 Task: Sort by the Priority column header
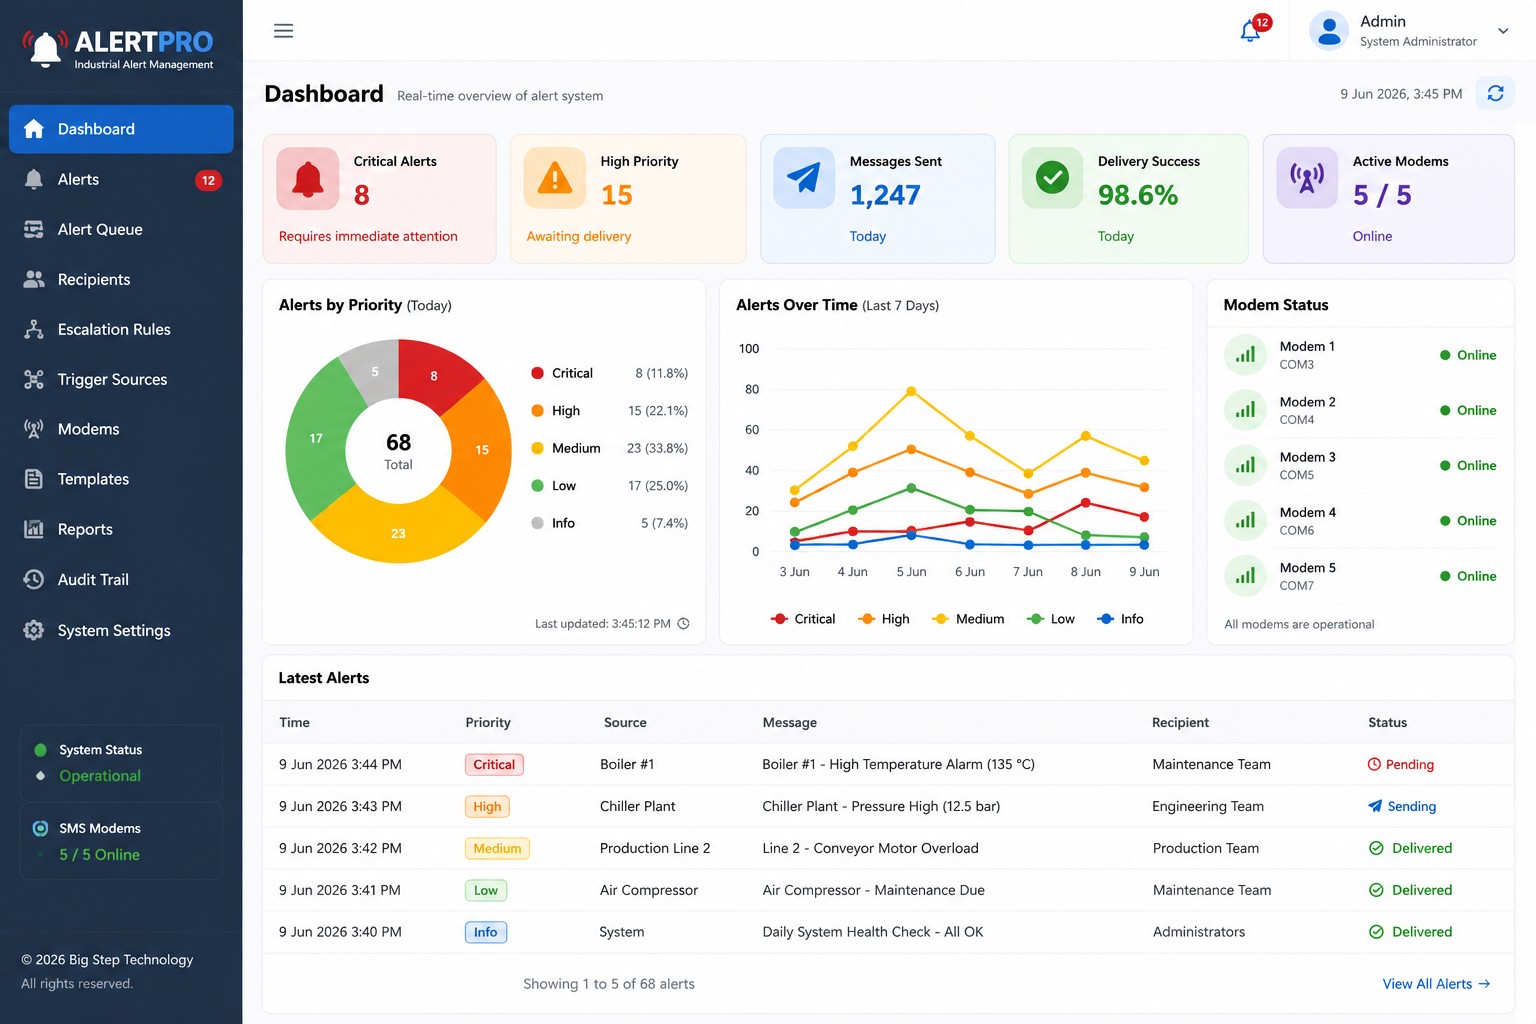(x=488, y=723)
